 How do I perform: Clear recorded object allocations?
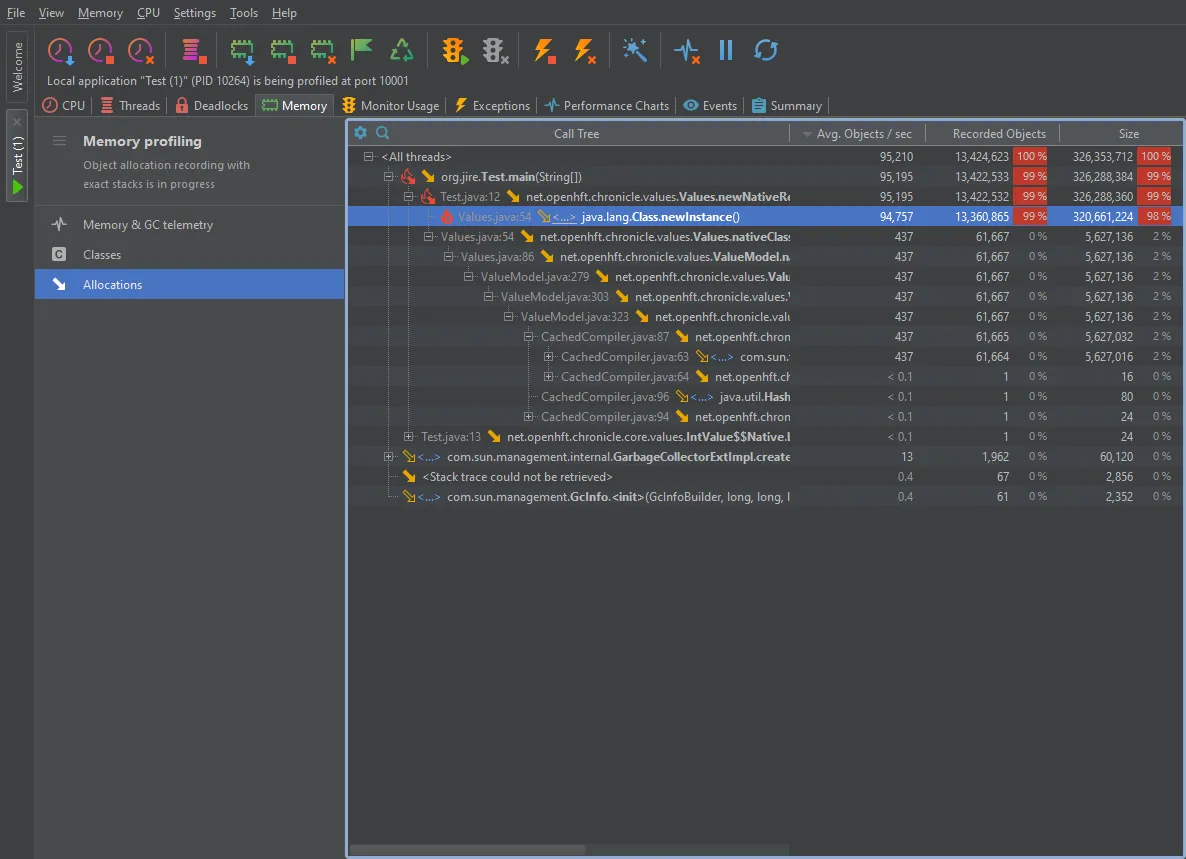click(322, 51)
